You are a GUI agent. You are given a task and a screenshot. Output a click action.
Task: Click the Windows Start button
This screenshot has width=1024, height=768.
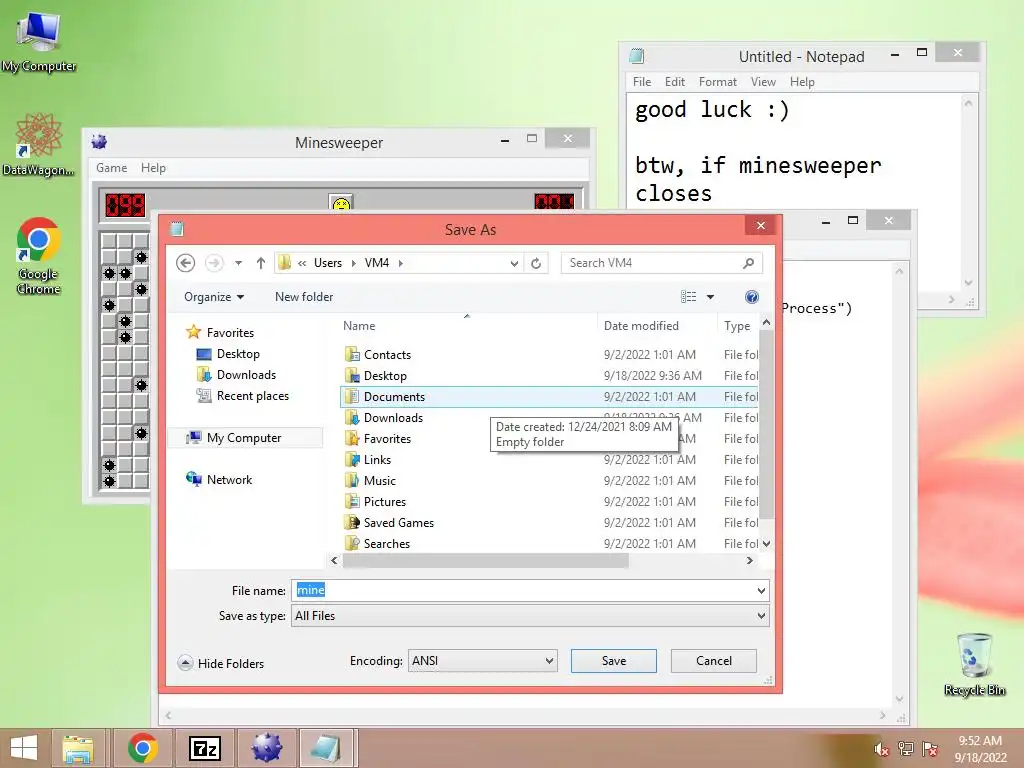24,748
